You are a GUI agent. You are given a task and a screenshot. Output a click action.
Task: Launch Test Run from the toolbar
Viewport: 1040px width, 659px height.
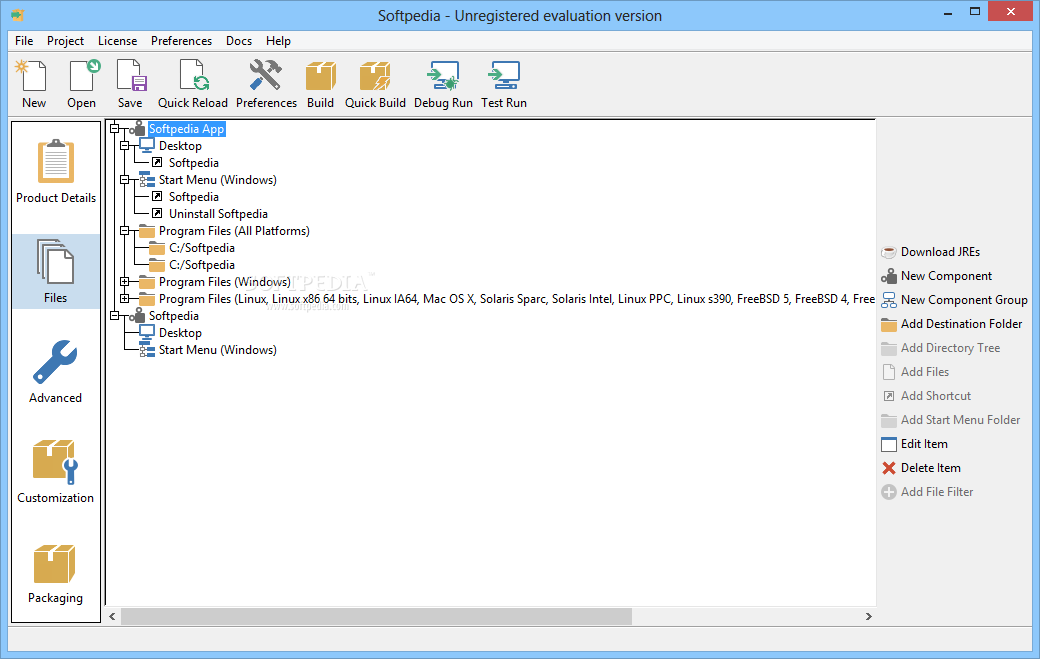click(x=504, y=84)
